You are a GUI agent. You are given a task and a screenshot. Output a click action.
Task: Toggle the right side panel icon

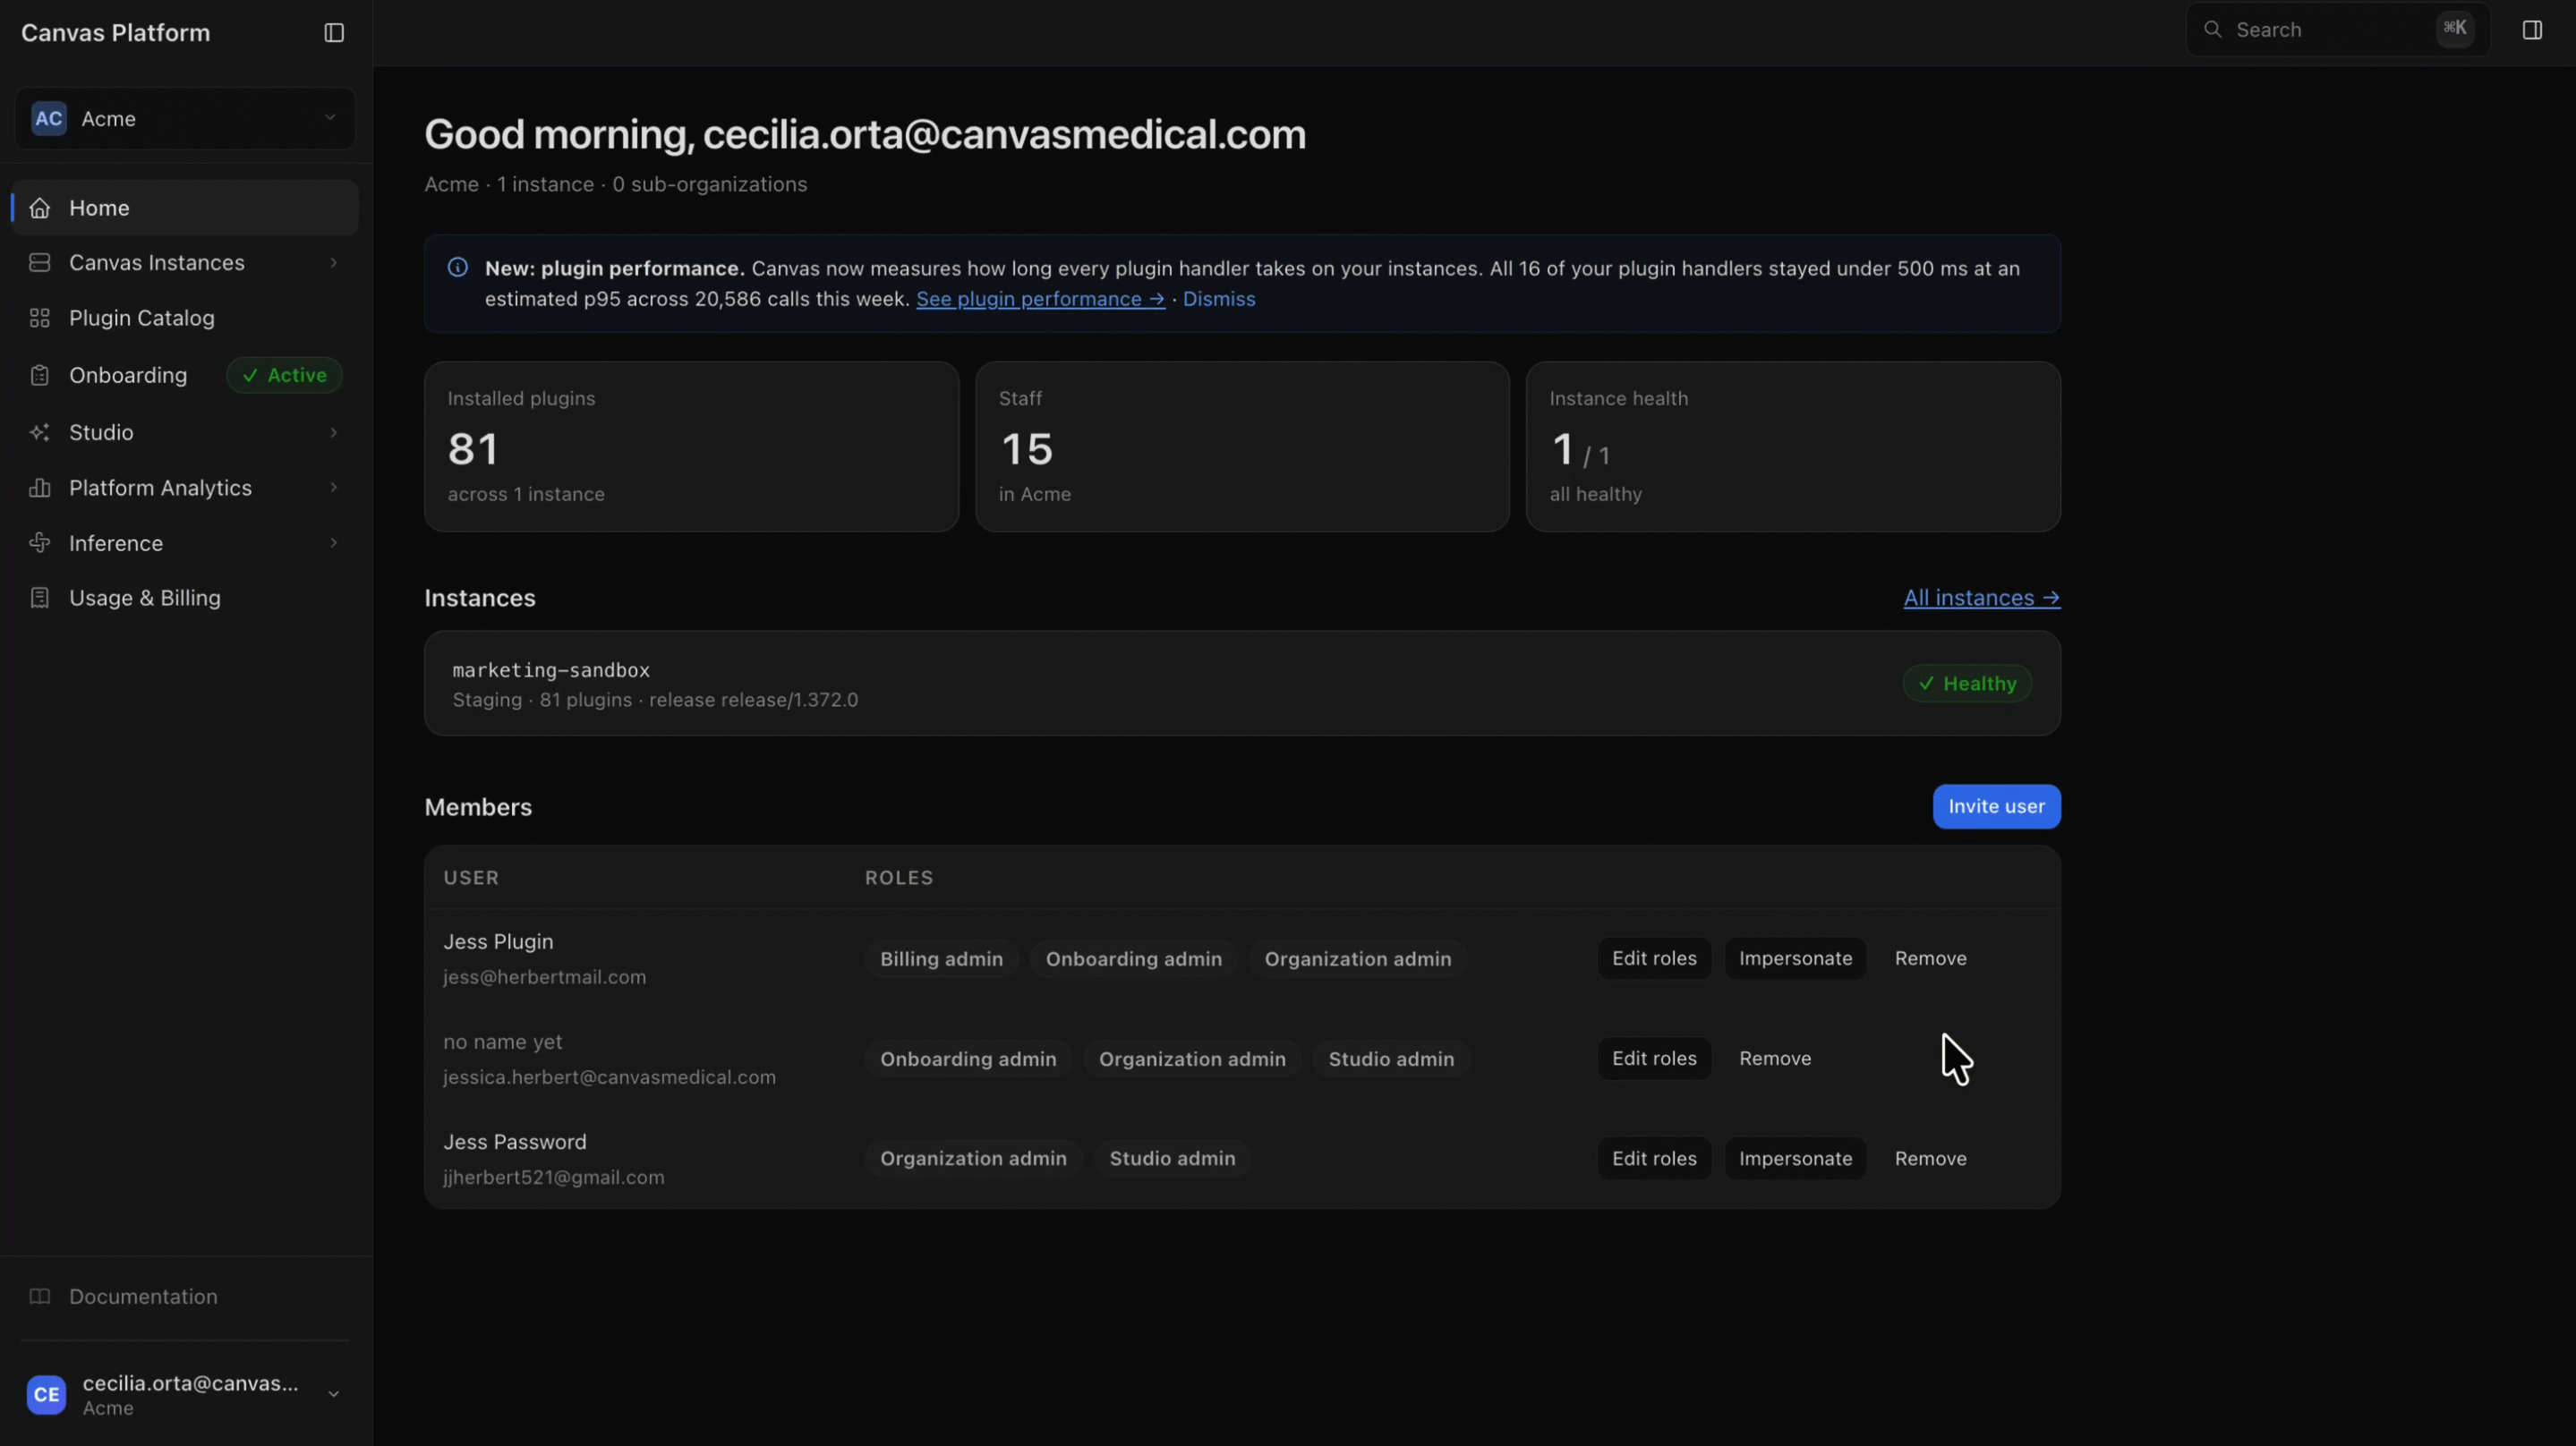tap(2532, 30)
